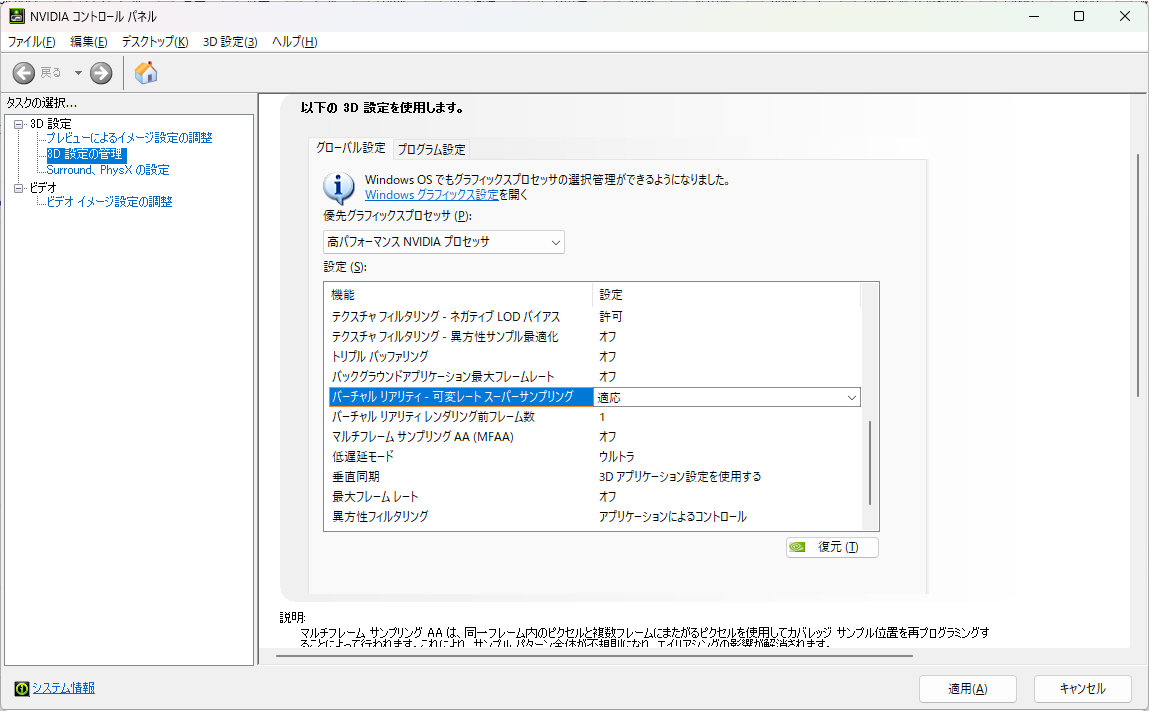The height and width of the screenshot is (711, 1149).
Task: Click the home icon in toolbar
Action: 146,72
